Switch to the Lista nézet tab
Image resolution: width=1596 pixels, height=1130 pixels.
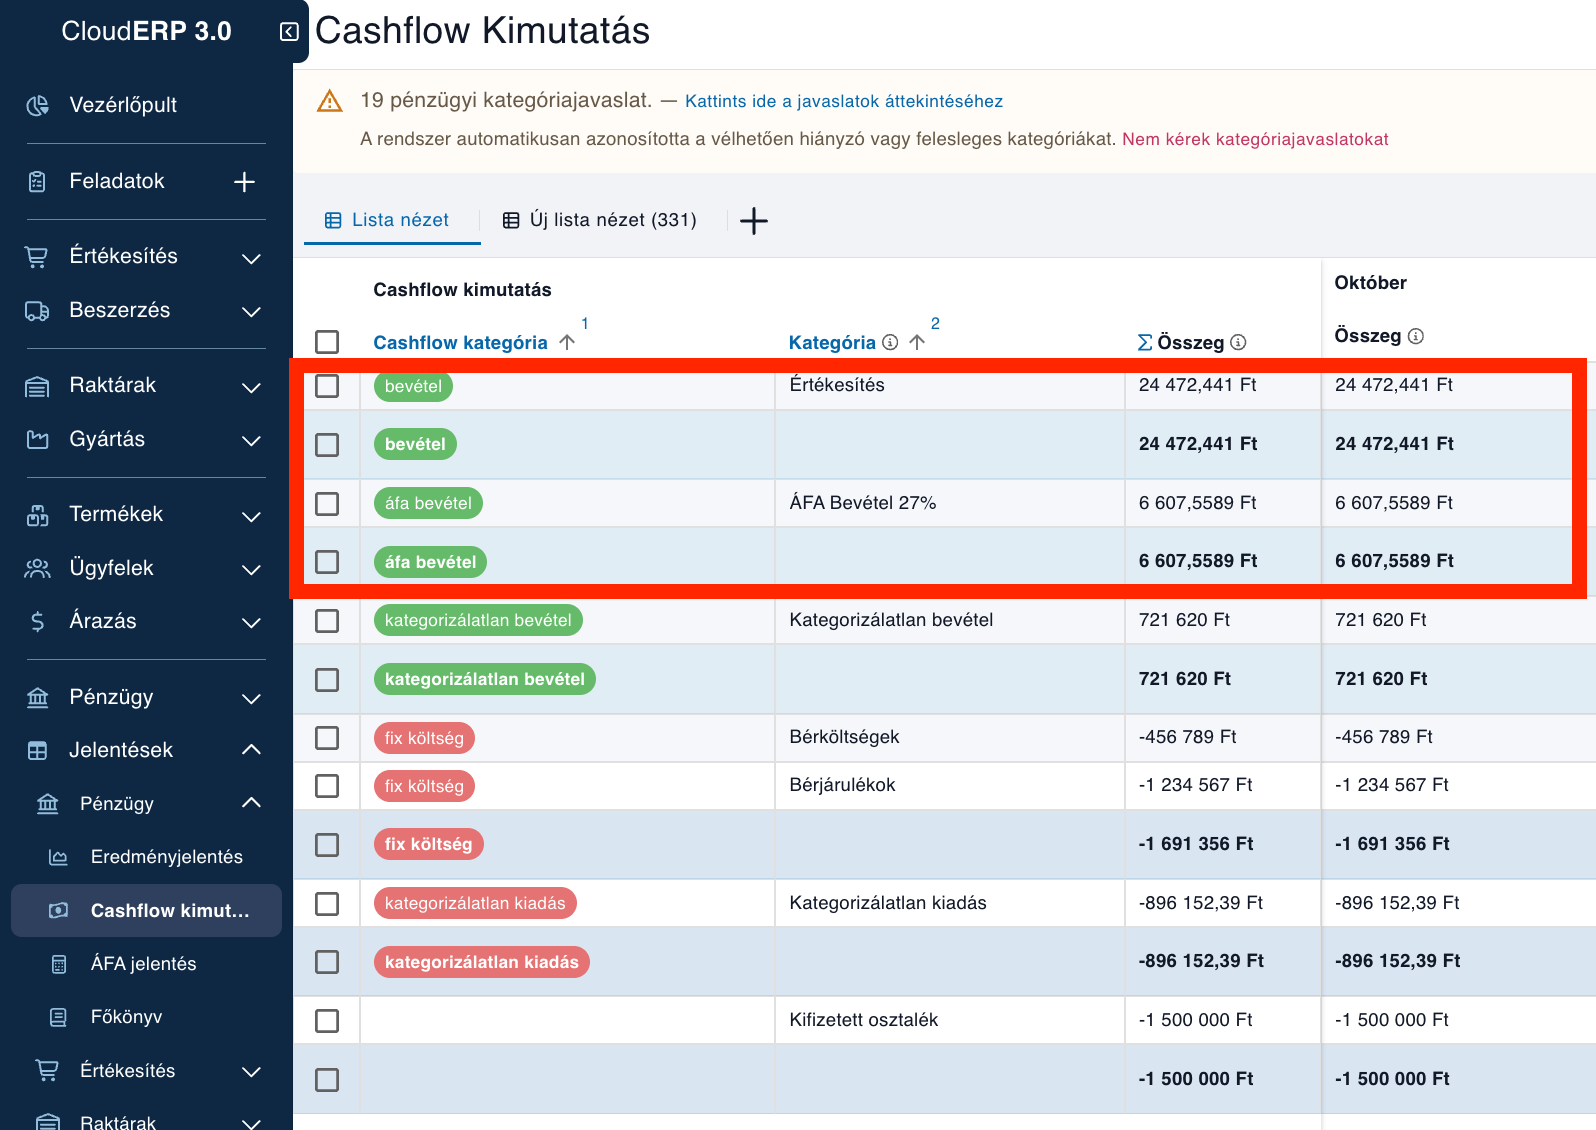(x=388, y=220)
